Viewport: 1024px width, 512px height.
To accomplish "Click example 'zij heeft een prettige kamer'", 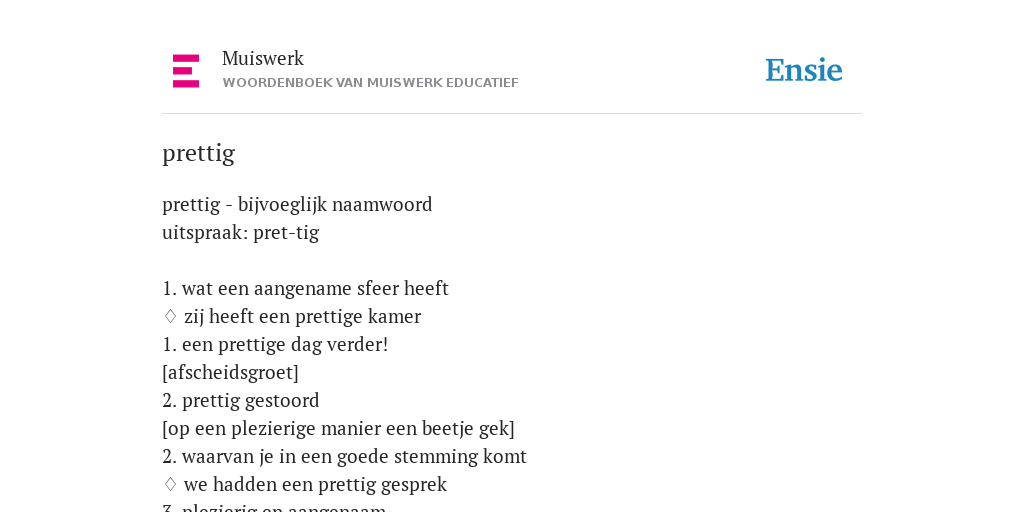I will click(x=302, y=317).
